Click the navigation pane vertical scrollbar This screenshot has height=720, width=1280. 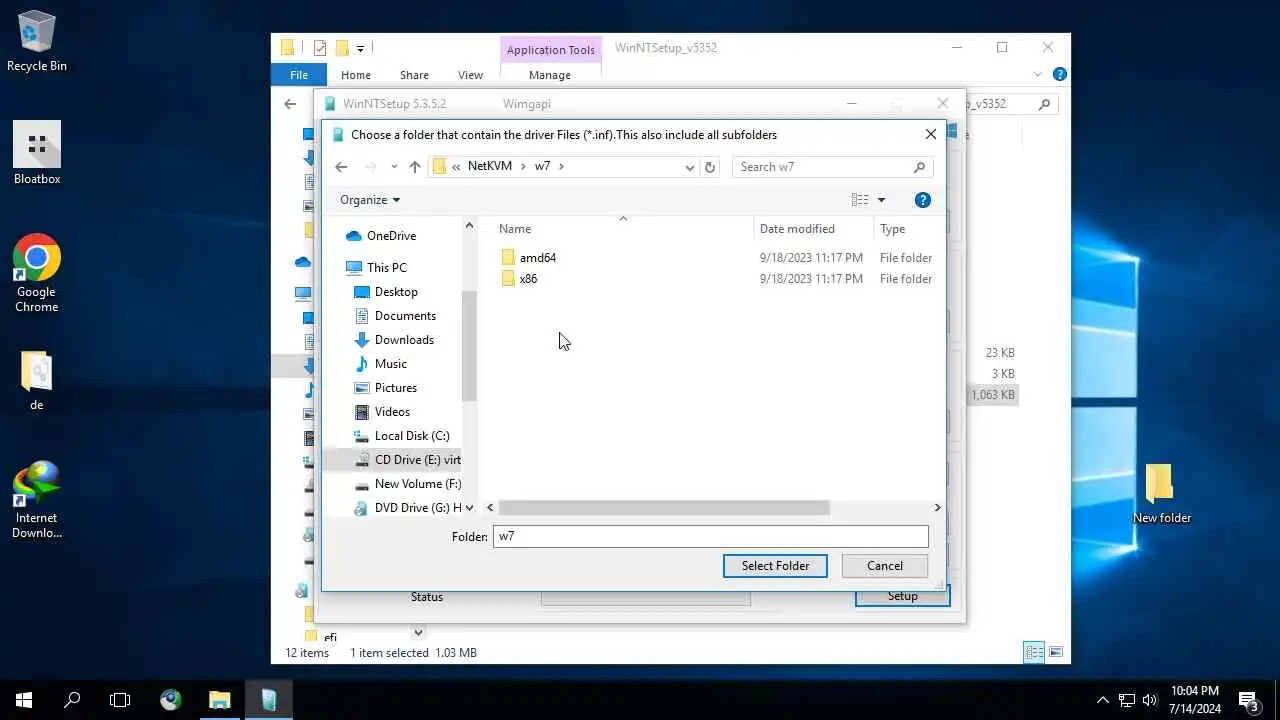click(x=469, y=345)
